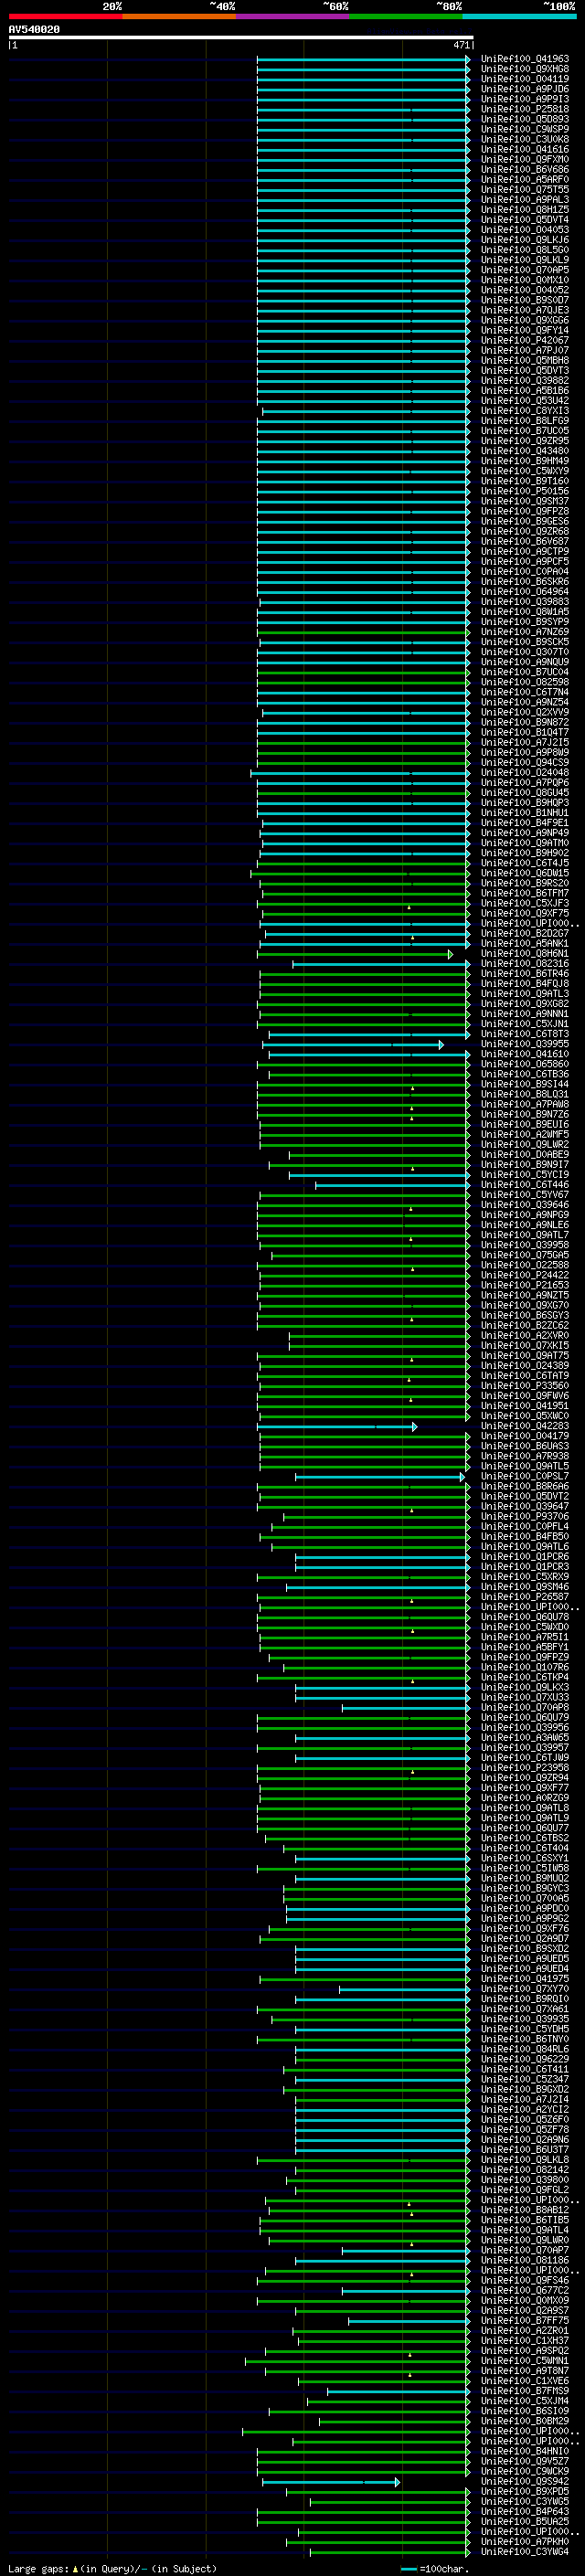
Task: Select hit label UniRef100_Q41616
Action: (x=525, y=149)
